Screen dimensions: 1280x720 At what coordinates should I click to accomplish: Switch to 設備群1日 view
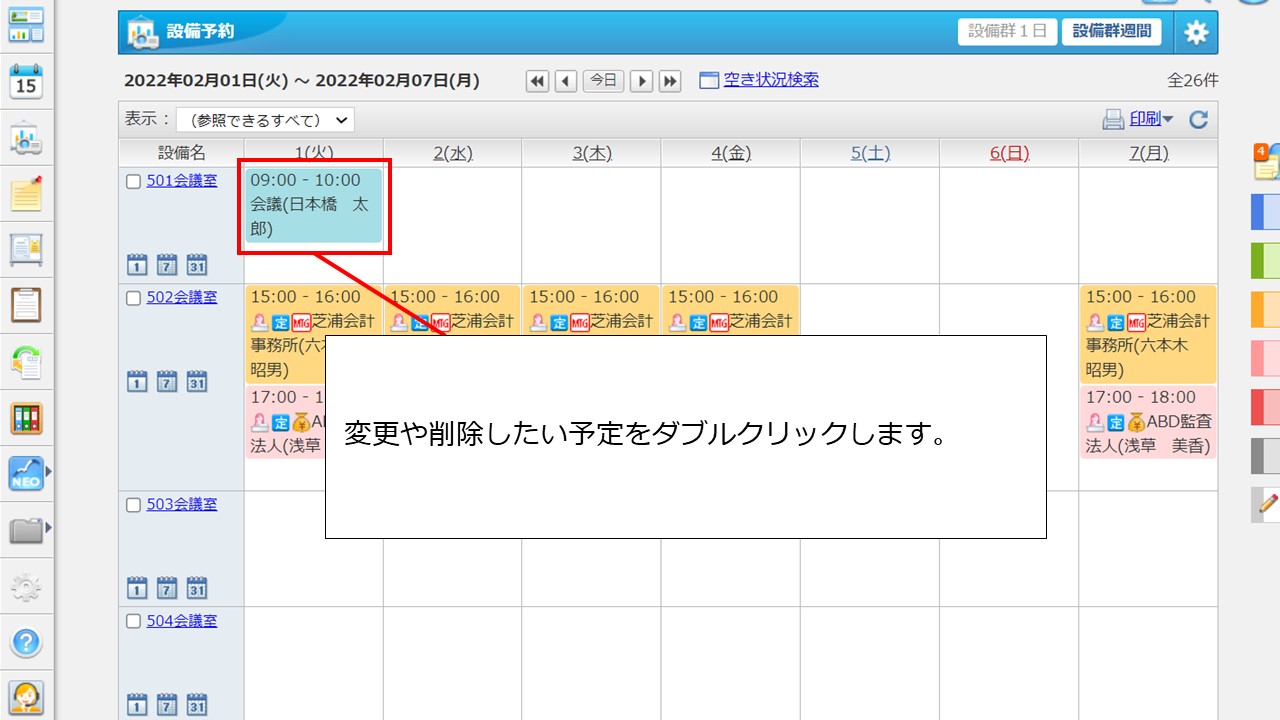pos(1006,31)
